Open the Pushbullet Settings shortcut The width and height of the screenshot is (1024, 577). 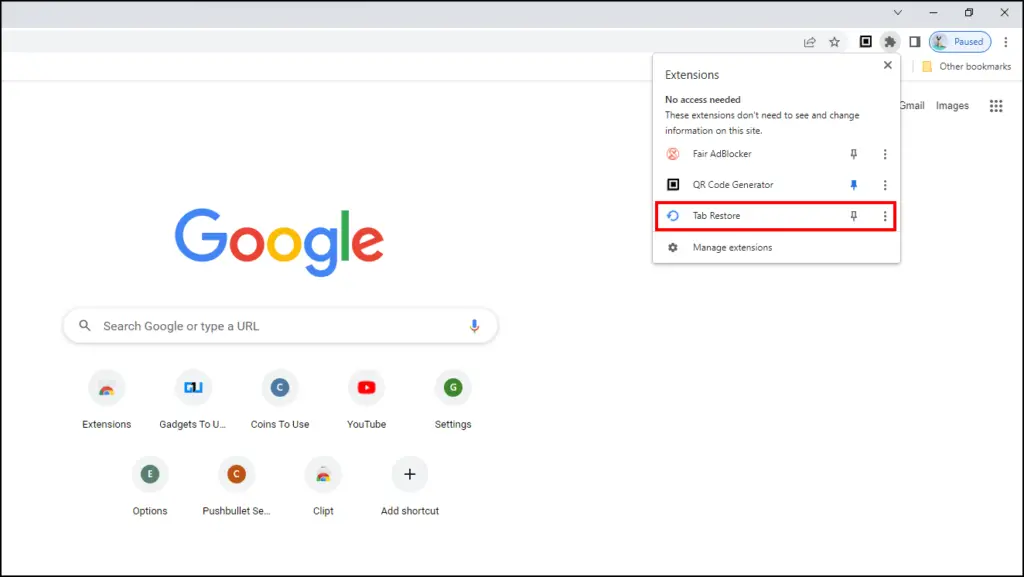click(x=236, y=486)
